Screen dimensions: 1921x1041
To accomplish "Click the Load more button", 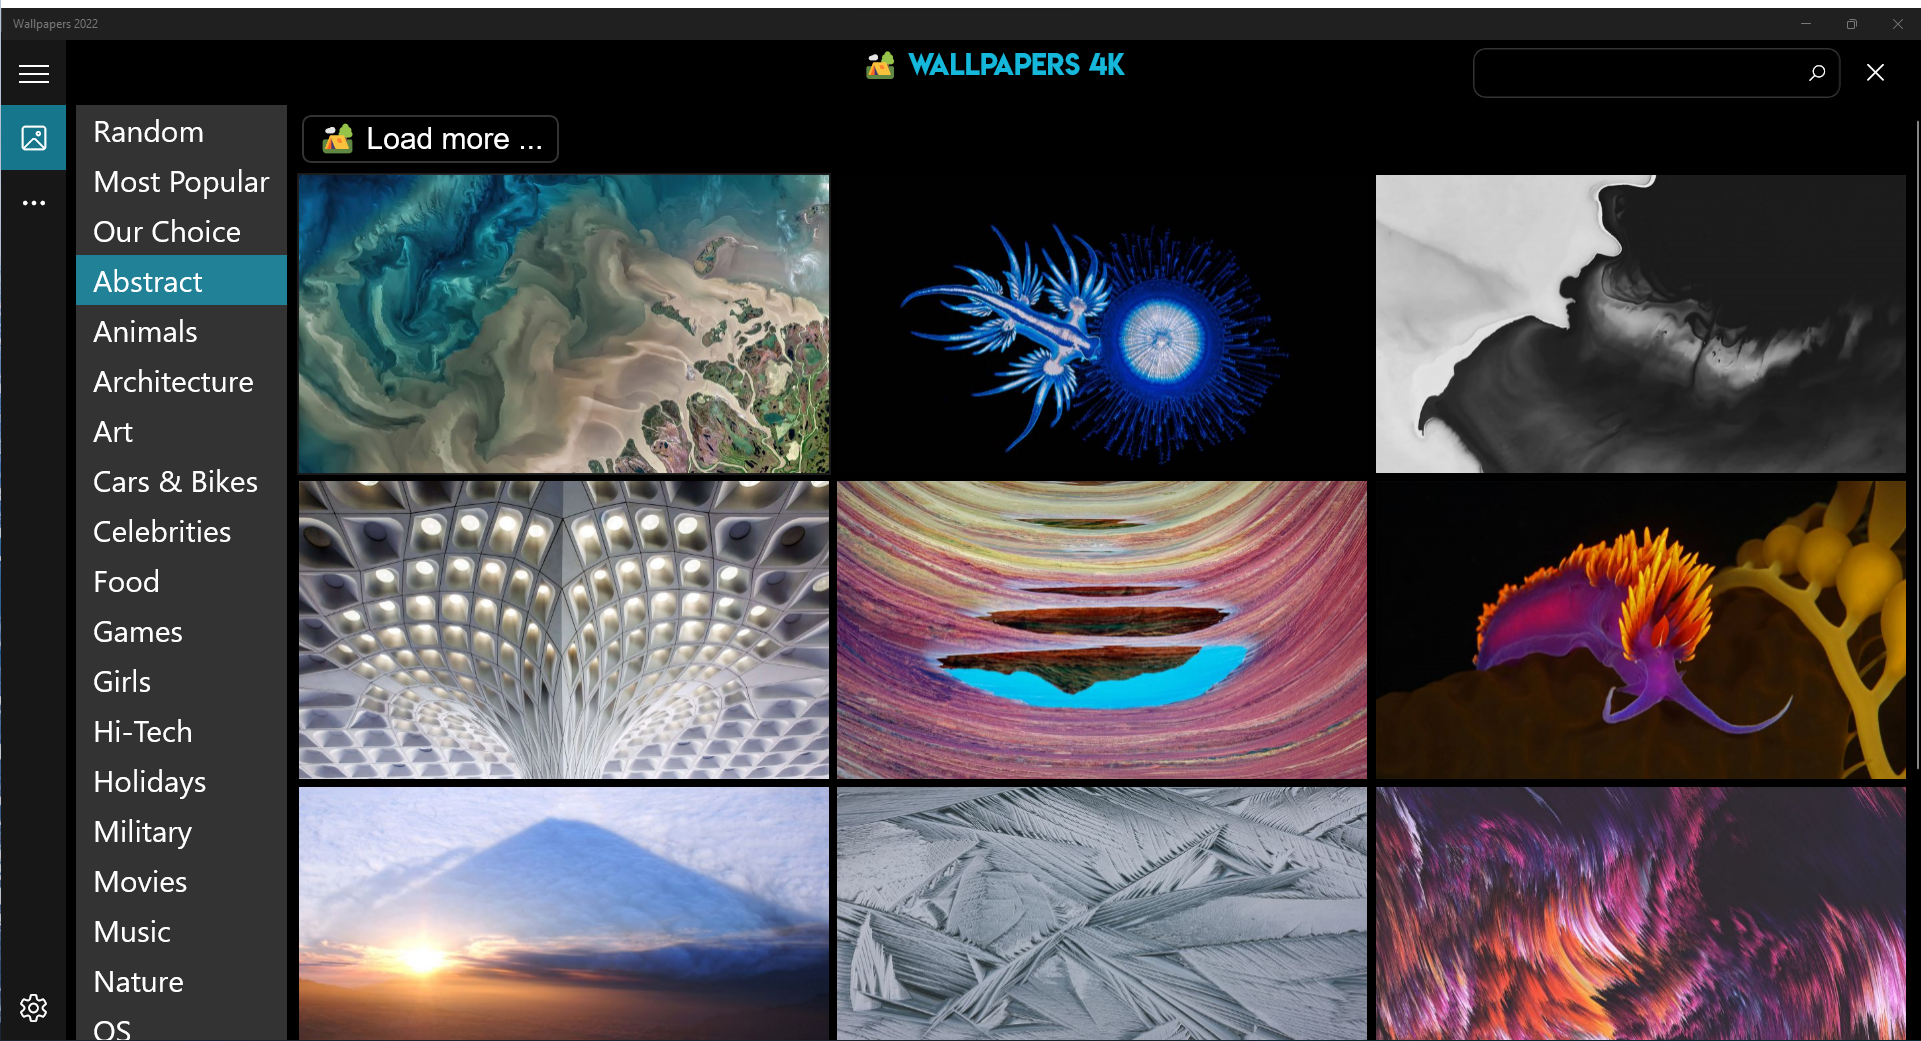I will point(430,139).
